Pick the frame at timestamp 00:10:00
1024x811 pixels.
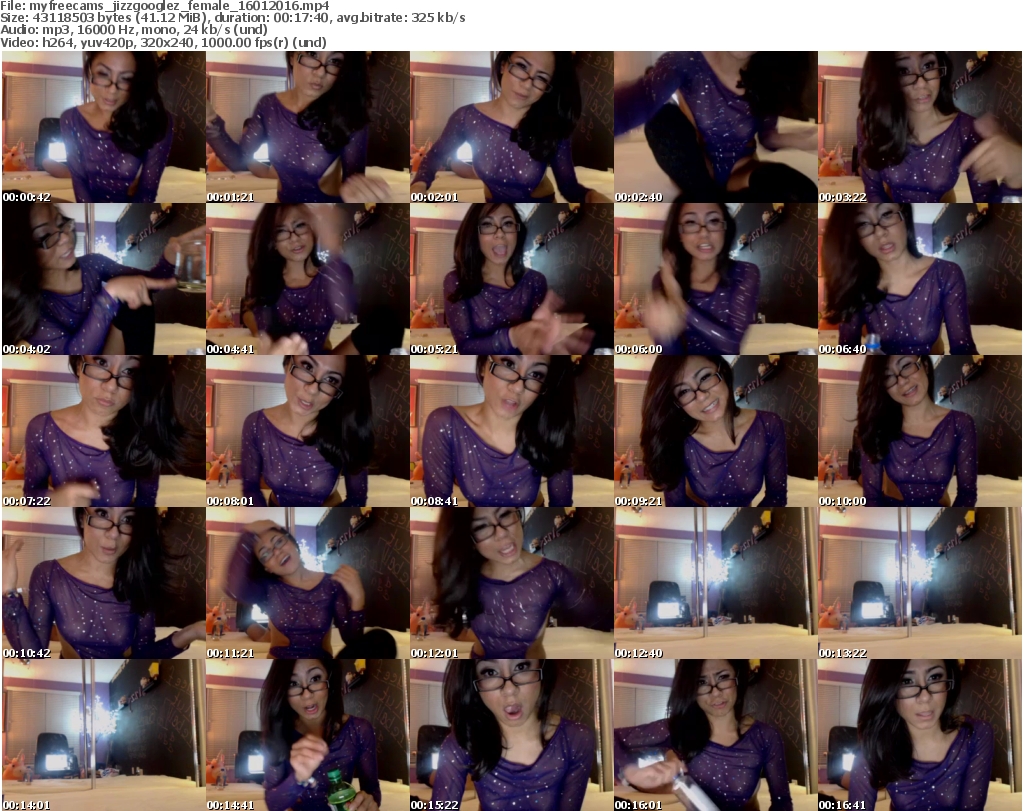point(920,431)
